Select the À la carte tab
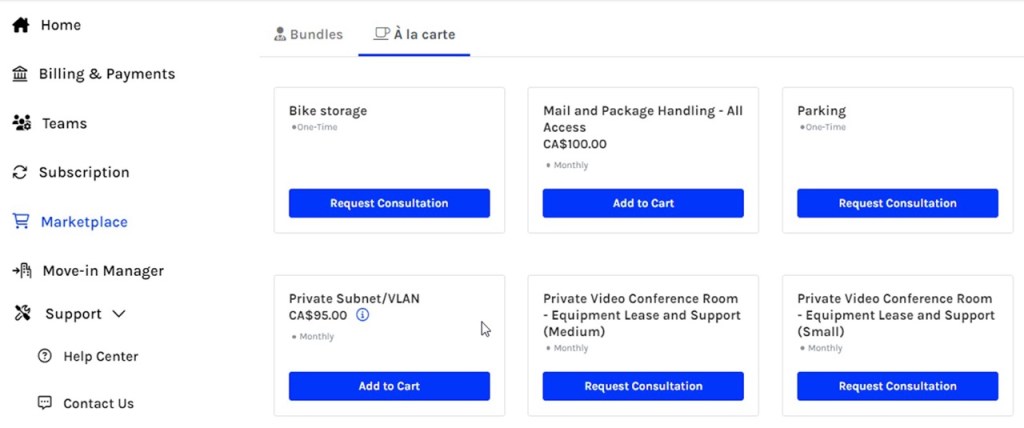 [x=414, y=34]
